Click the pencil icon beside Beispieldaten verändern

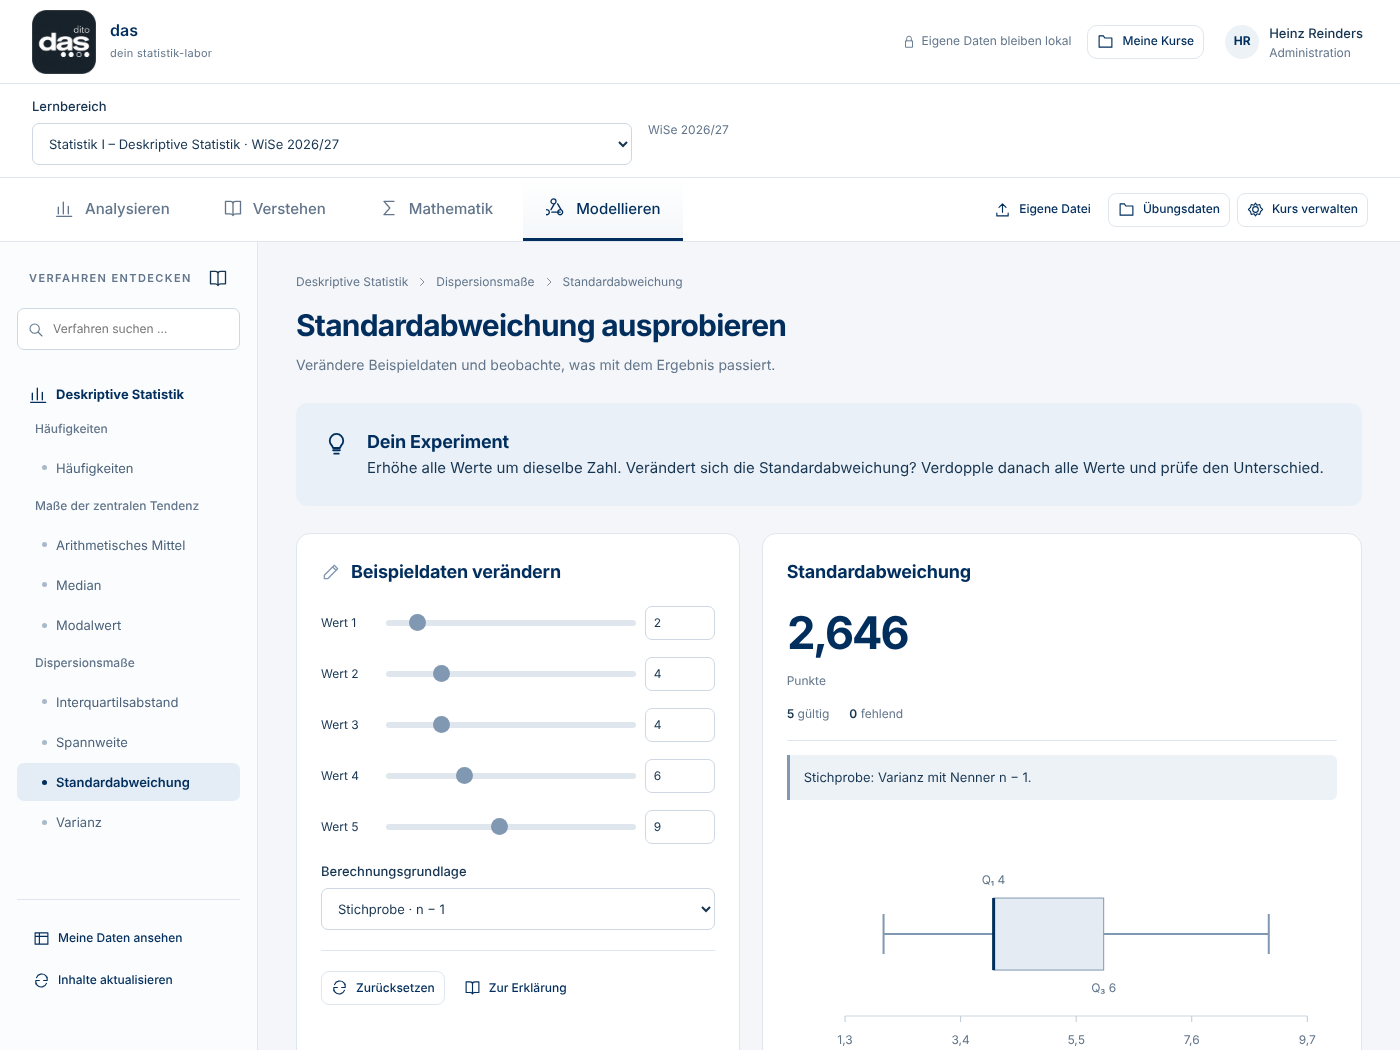tap(331, 572)
